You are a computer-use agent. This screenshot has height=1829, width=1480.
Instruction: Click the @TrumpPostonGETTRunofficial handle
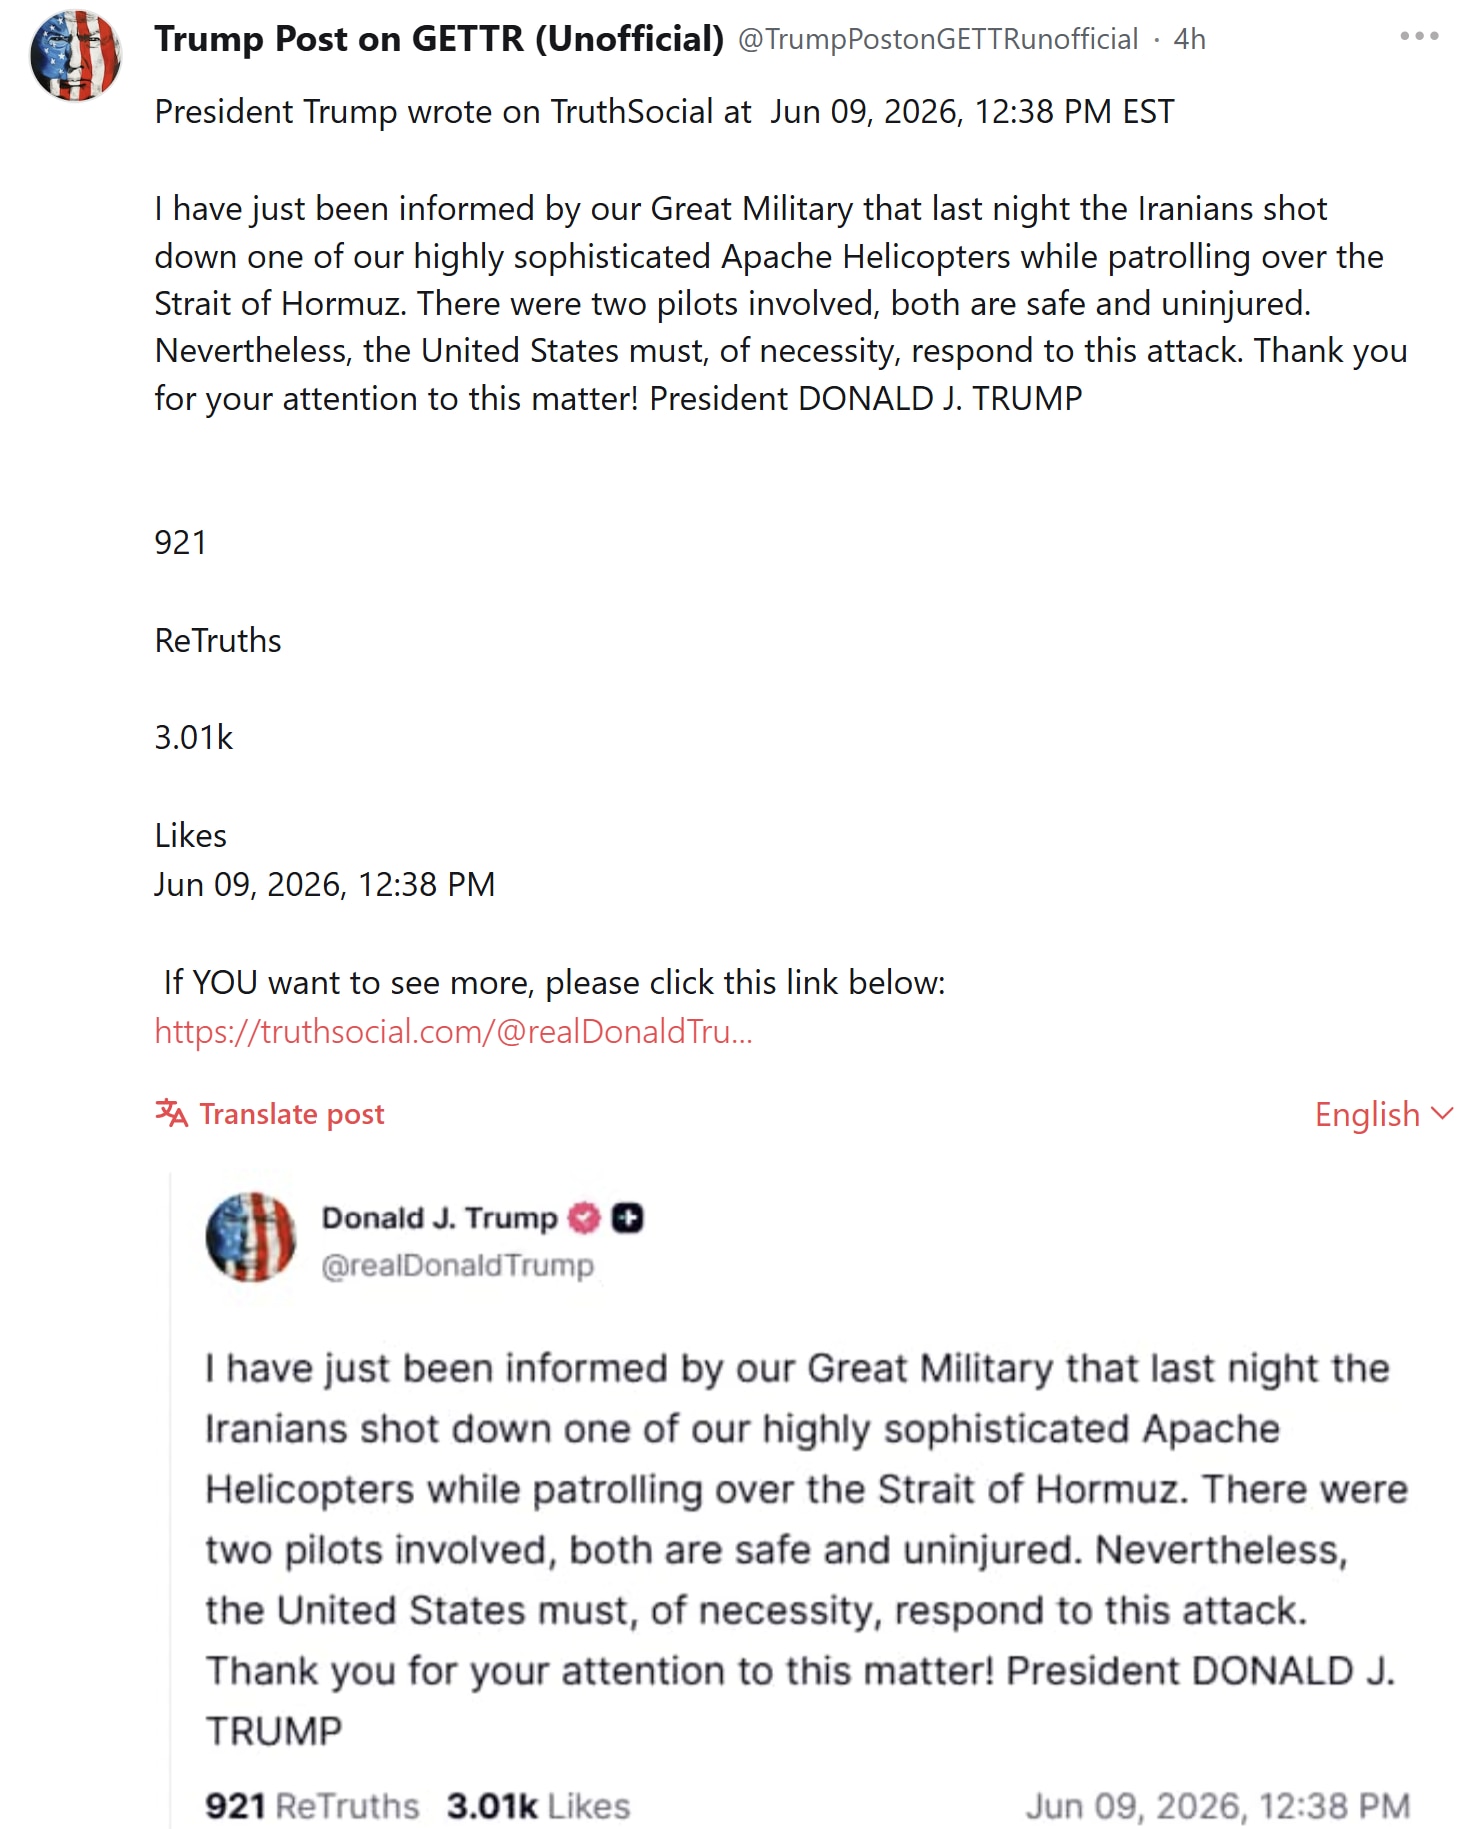tap(938, 39)
